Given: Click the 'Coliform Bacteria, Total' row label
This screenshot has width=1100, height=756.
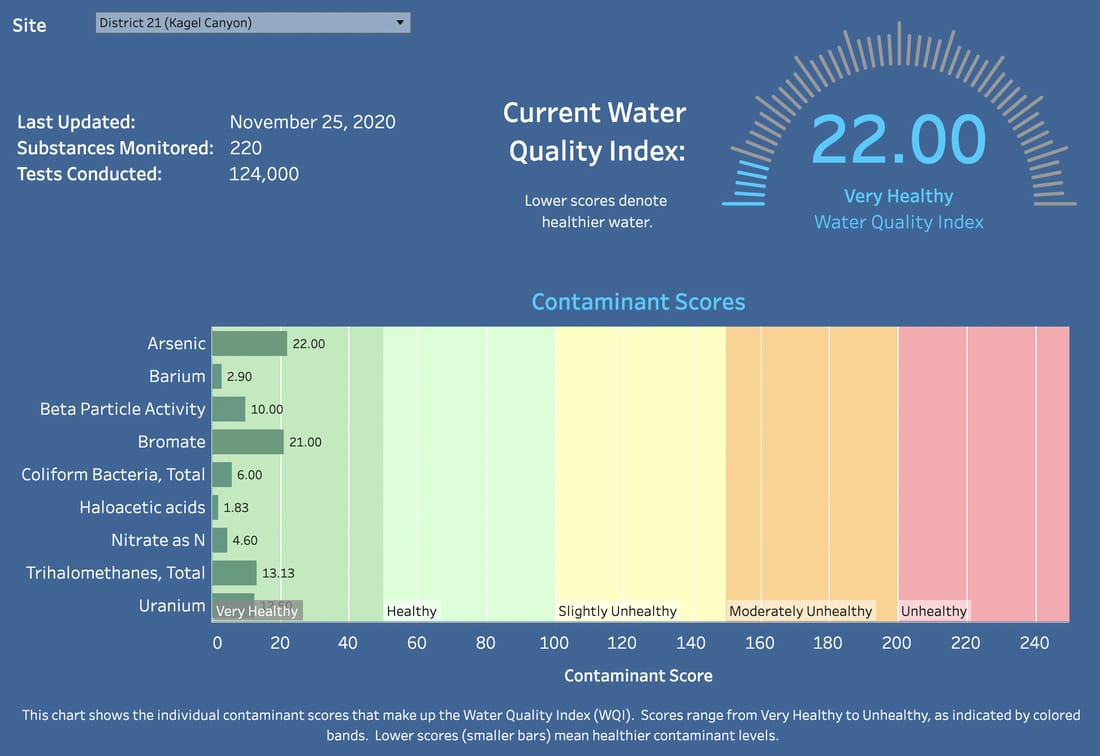Looking at the screenshot, I should 113,475.
